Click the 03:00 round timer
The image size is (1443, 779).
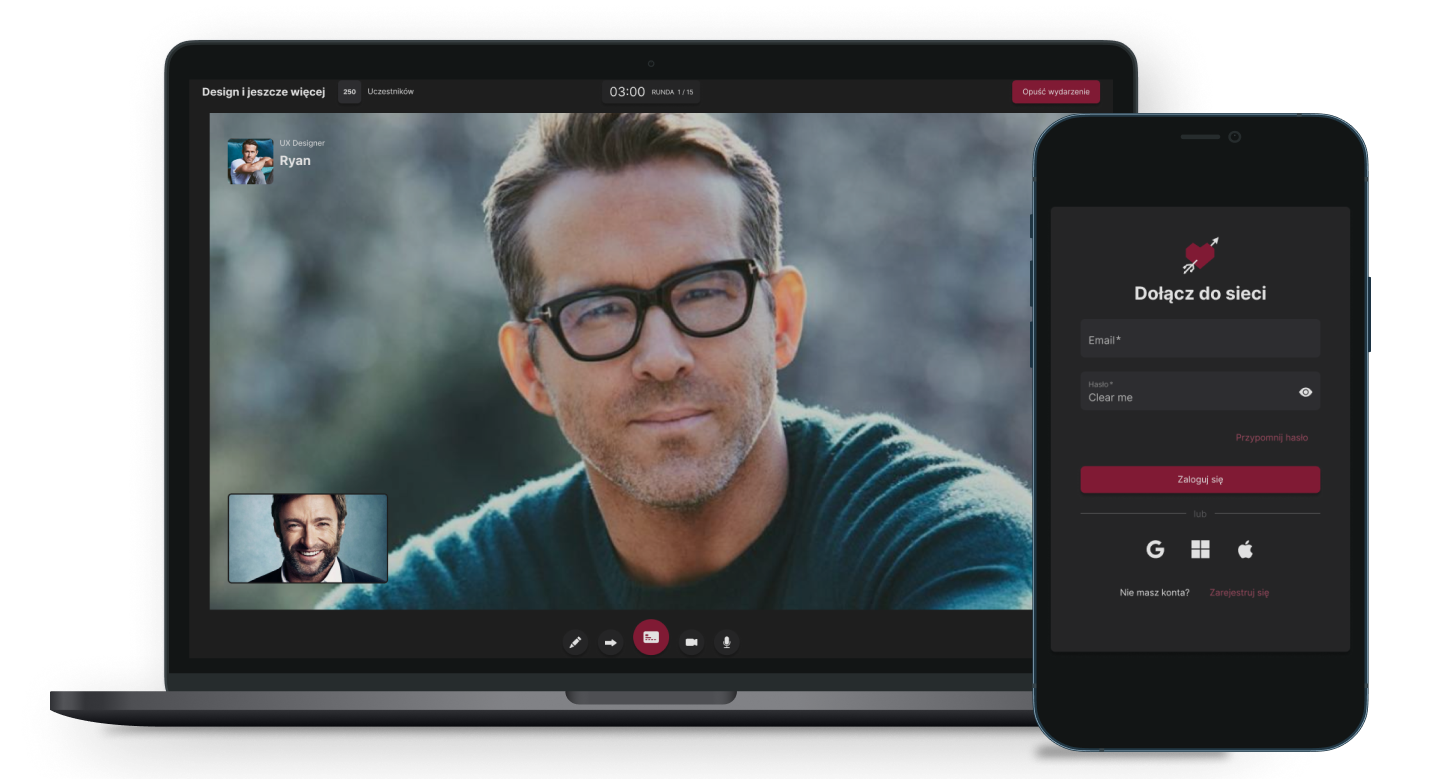click(x=627, y=92)
